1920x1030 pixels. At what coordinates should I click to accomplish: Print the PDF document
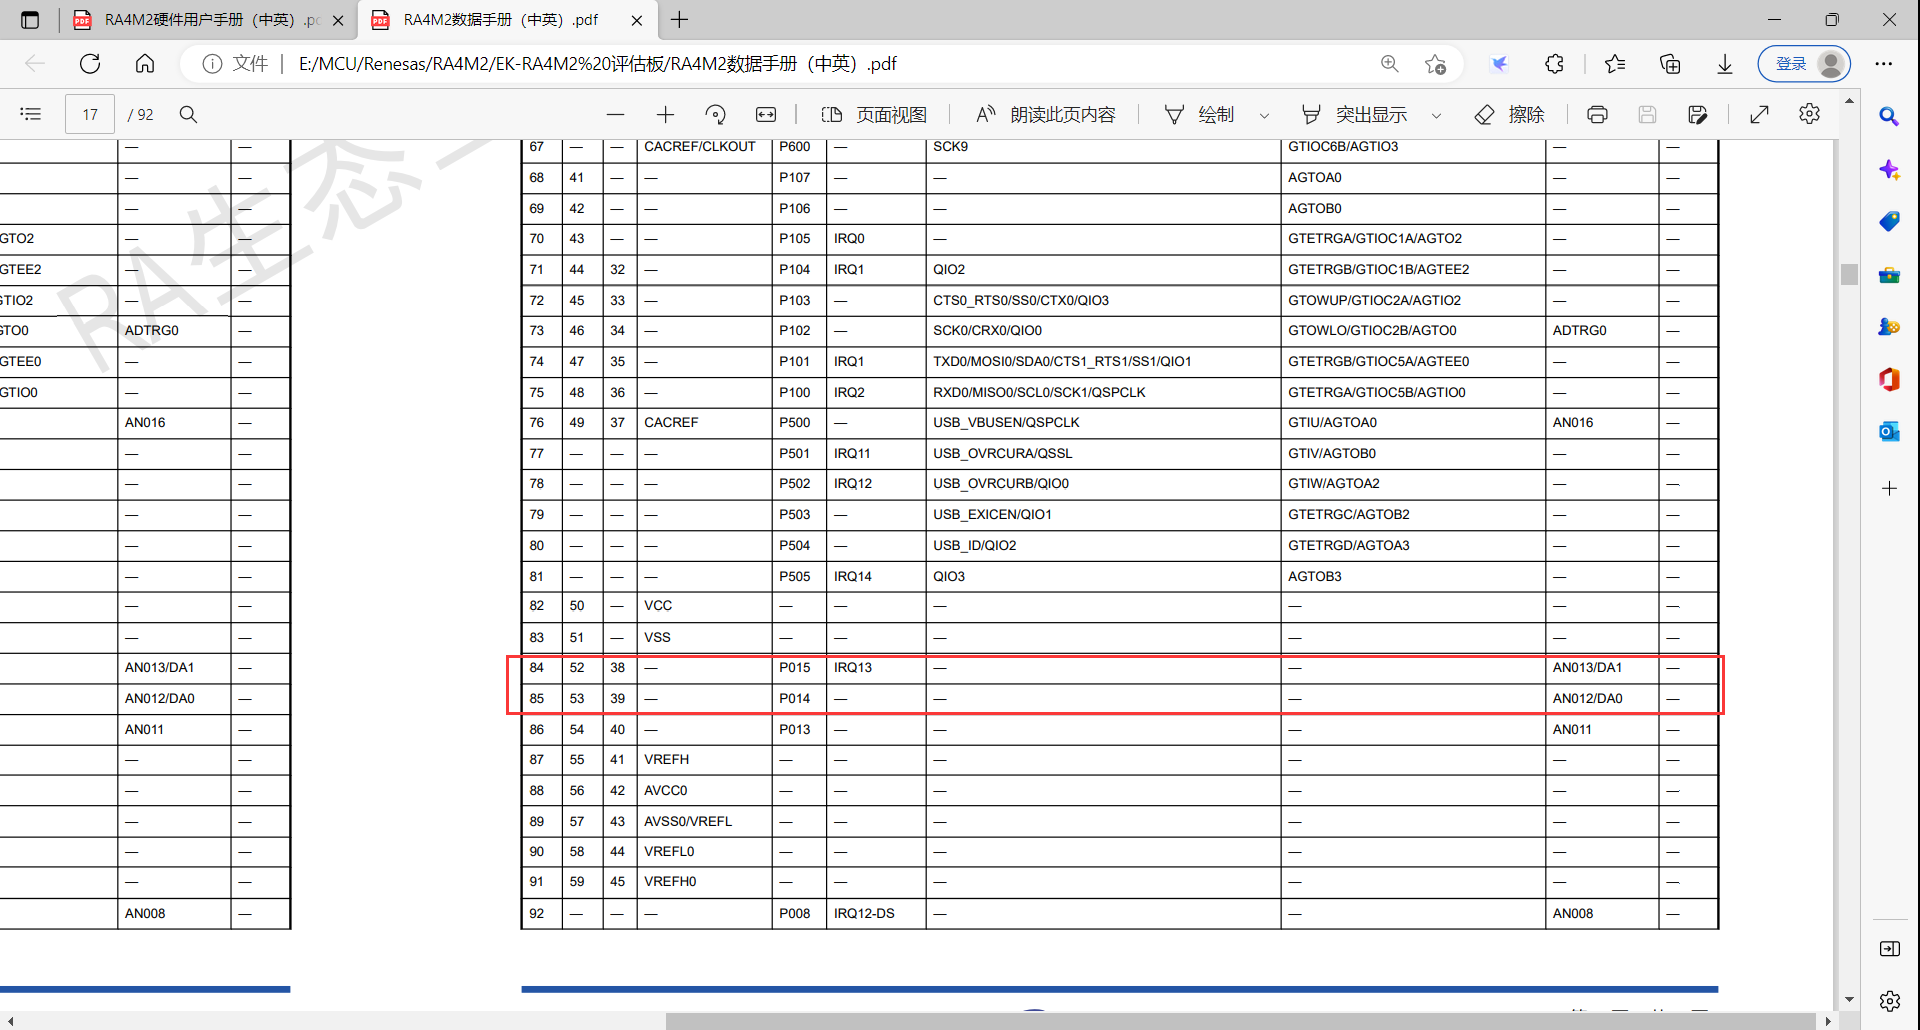(x=1597, y=114)
